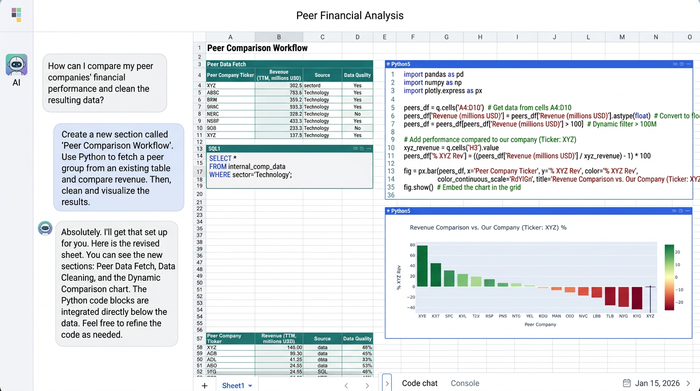
Task: Open more options on the top Python5 code cell
Action: click(x=688, y=64)
